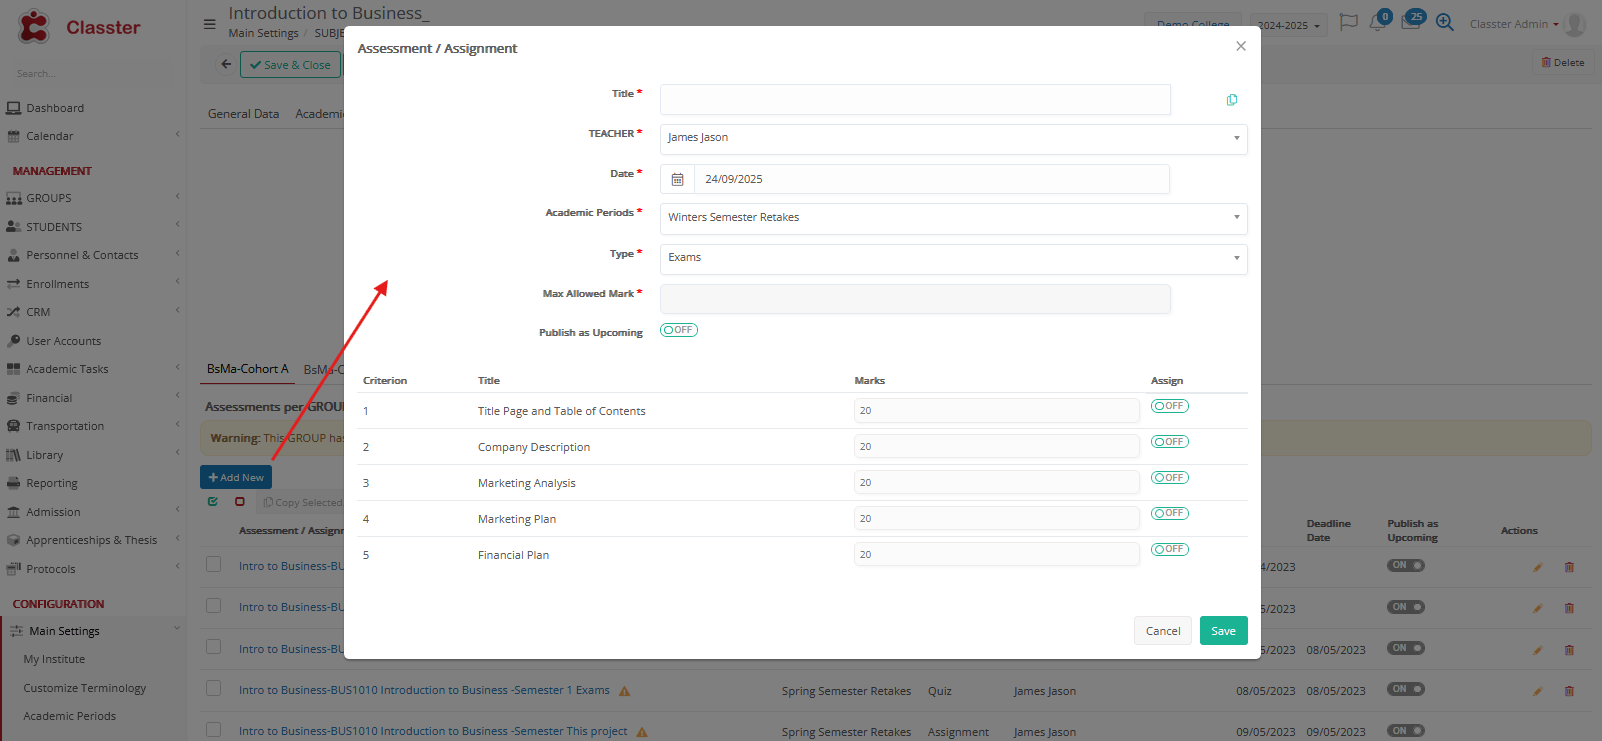Screen dimensions: 1602x741
Task: Click the copy icon beside Title field
Action: (x=1231, y=100)
